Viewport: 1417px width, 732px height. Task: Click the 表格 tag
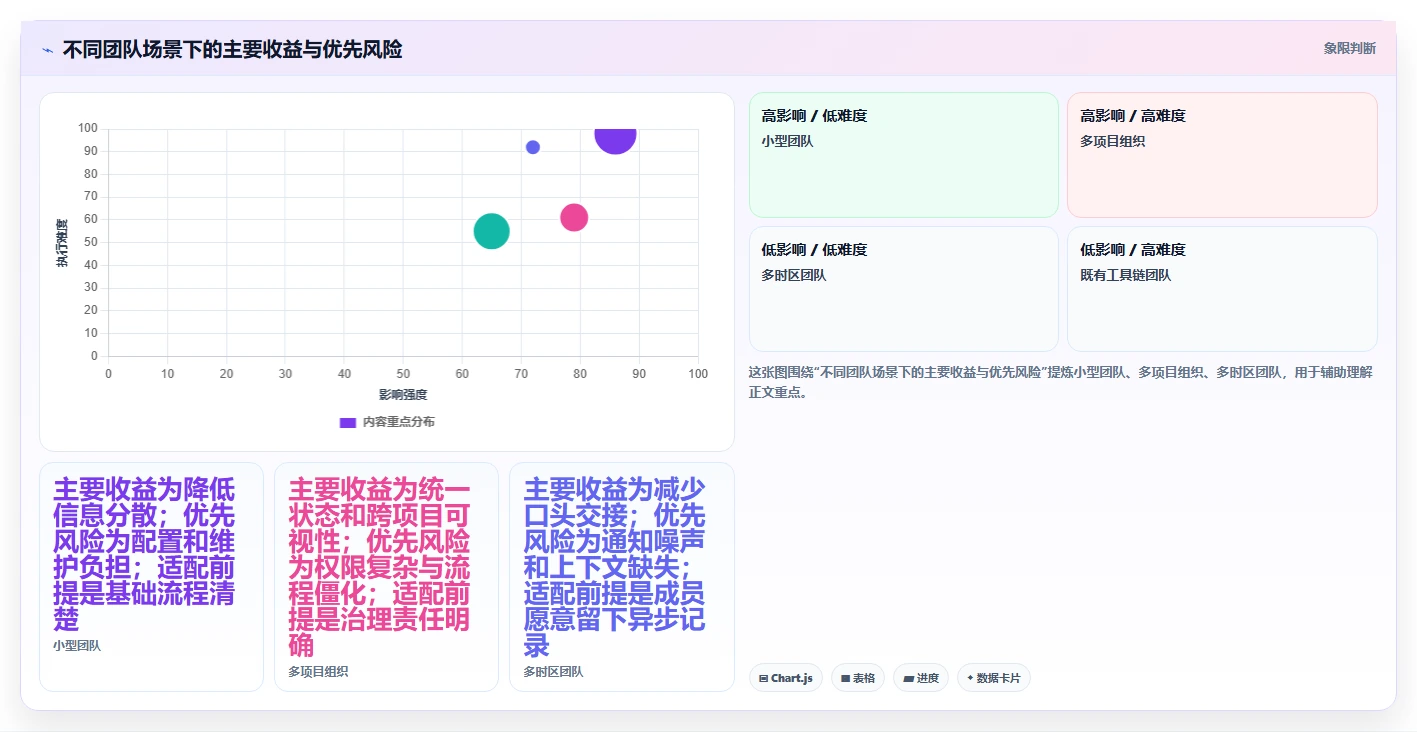click(x=858, y=678)
